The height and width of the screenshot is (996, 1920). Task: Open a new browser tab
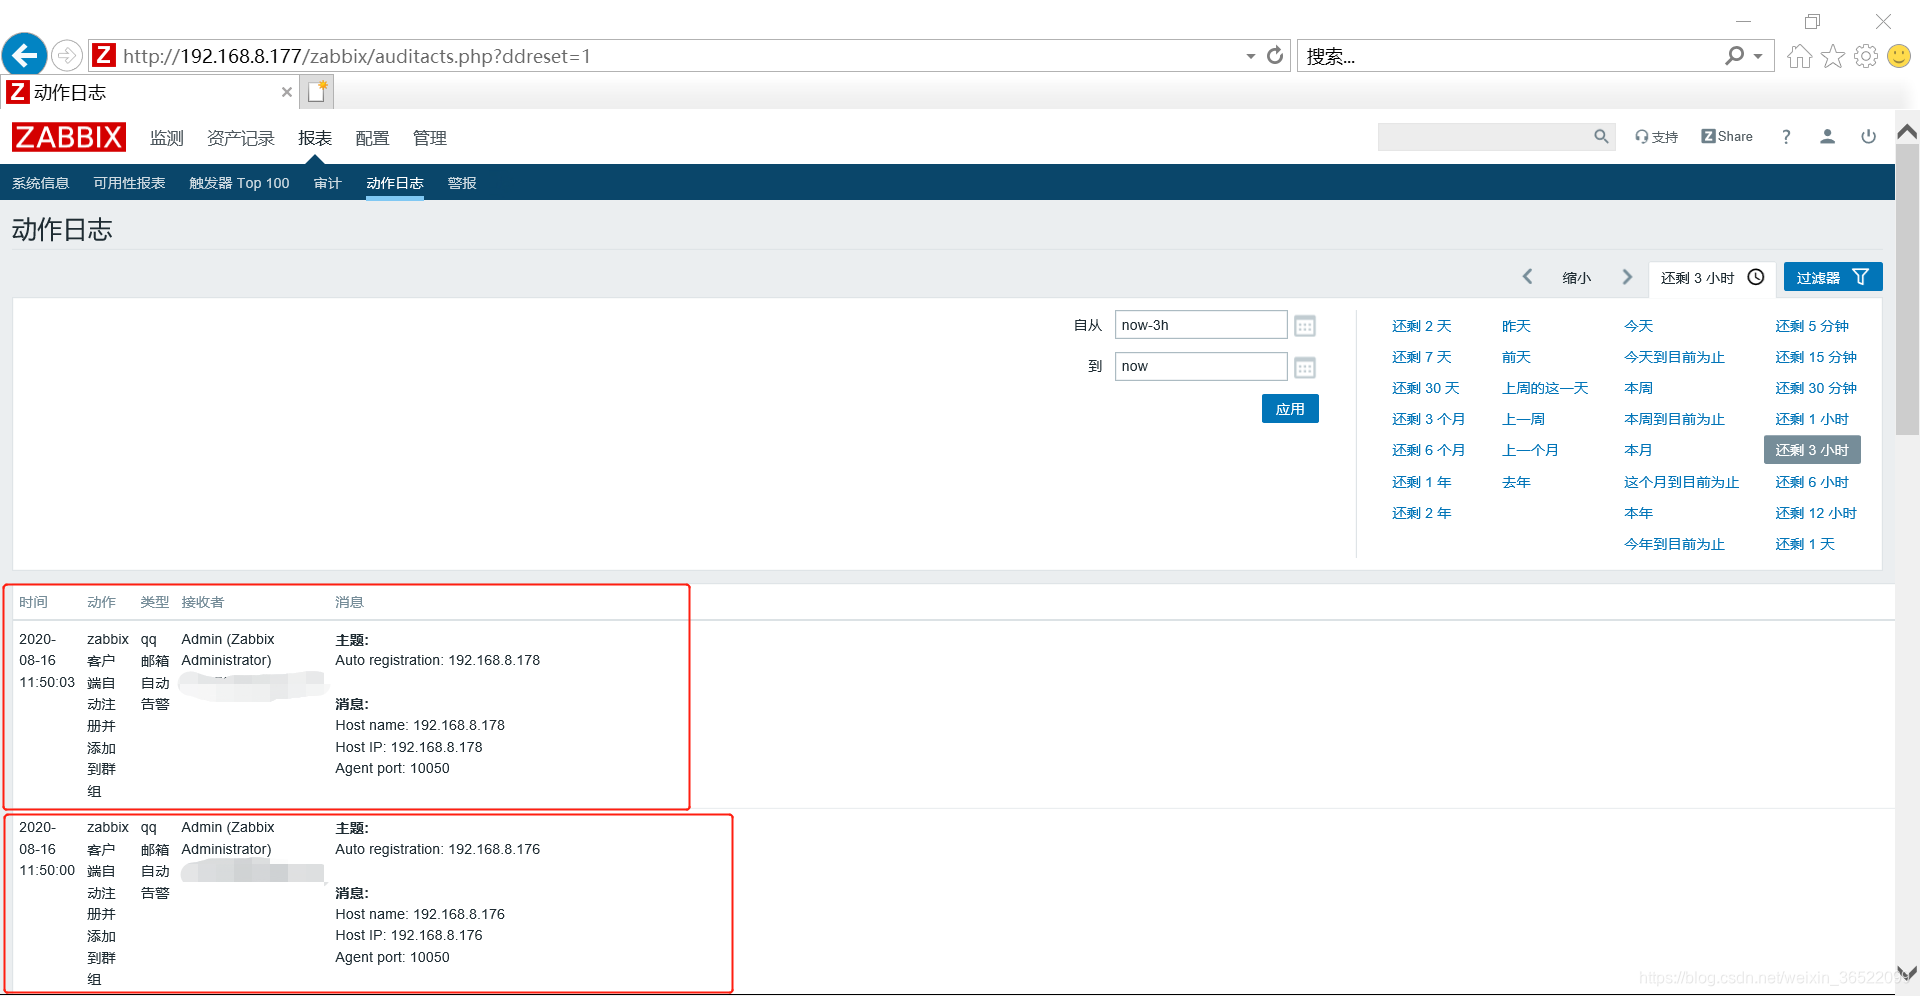click(x=317, y=92)
